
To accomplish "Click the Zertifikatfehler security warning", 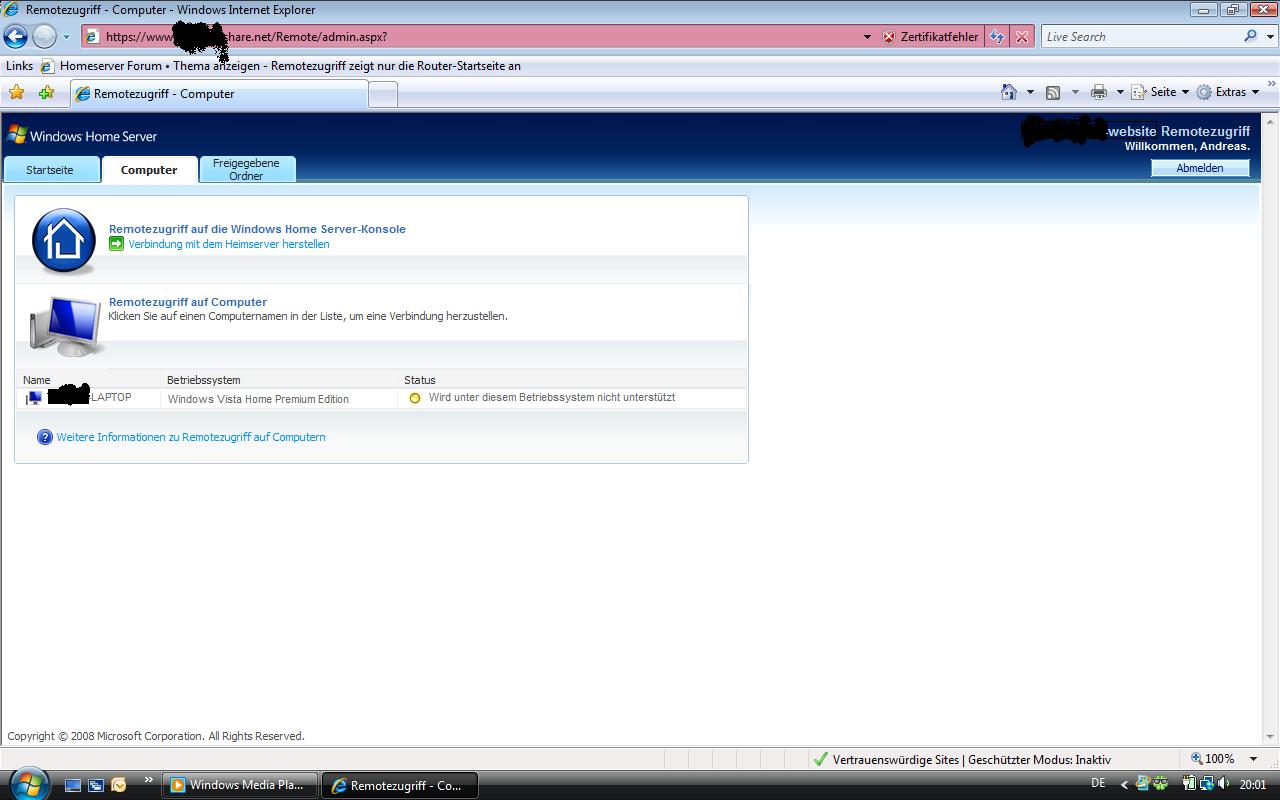I will (x=930, y=37).
